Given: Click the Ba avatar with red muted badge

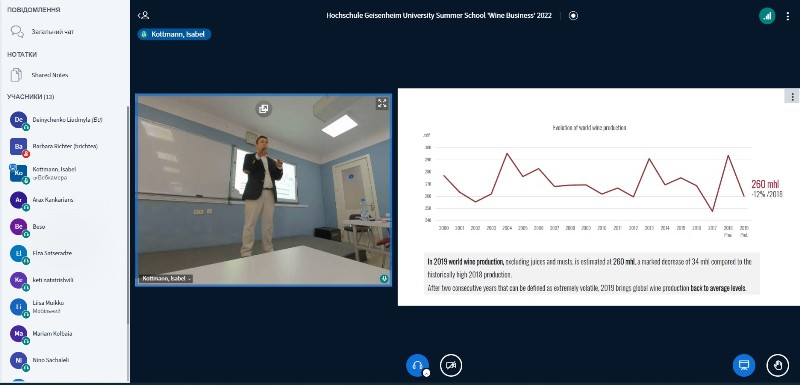Looking at the screenshot, I should click(x=18, y=146).
